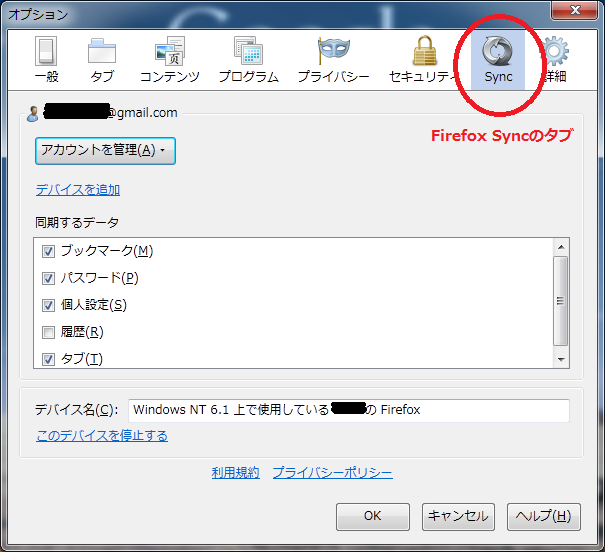Click the account user icon beside gmail.com
Image resolution: width=605 pixels, height=552 pixels.
33,114
